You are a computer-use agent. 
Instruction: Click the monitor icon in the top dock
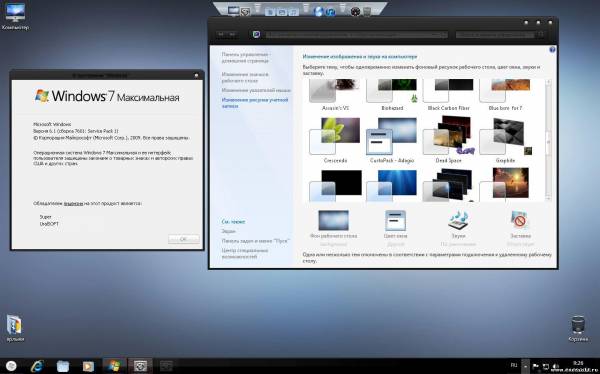click(x=233, y=11)
